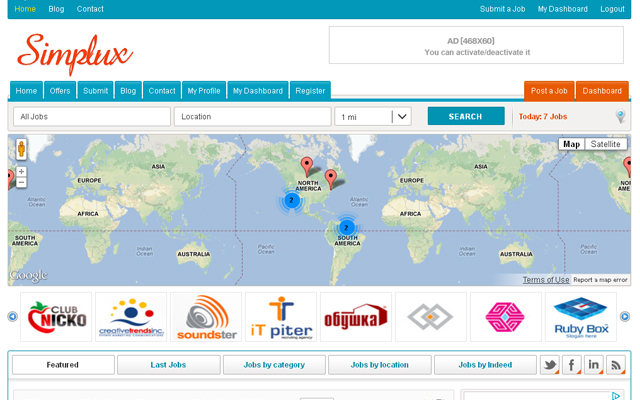Screen dimensions: 640x400
Task: Click the SEARCH button
Action: click(x=466, y=116)
